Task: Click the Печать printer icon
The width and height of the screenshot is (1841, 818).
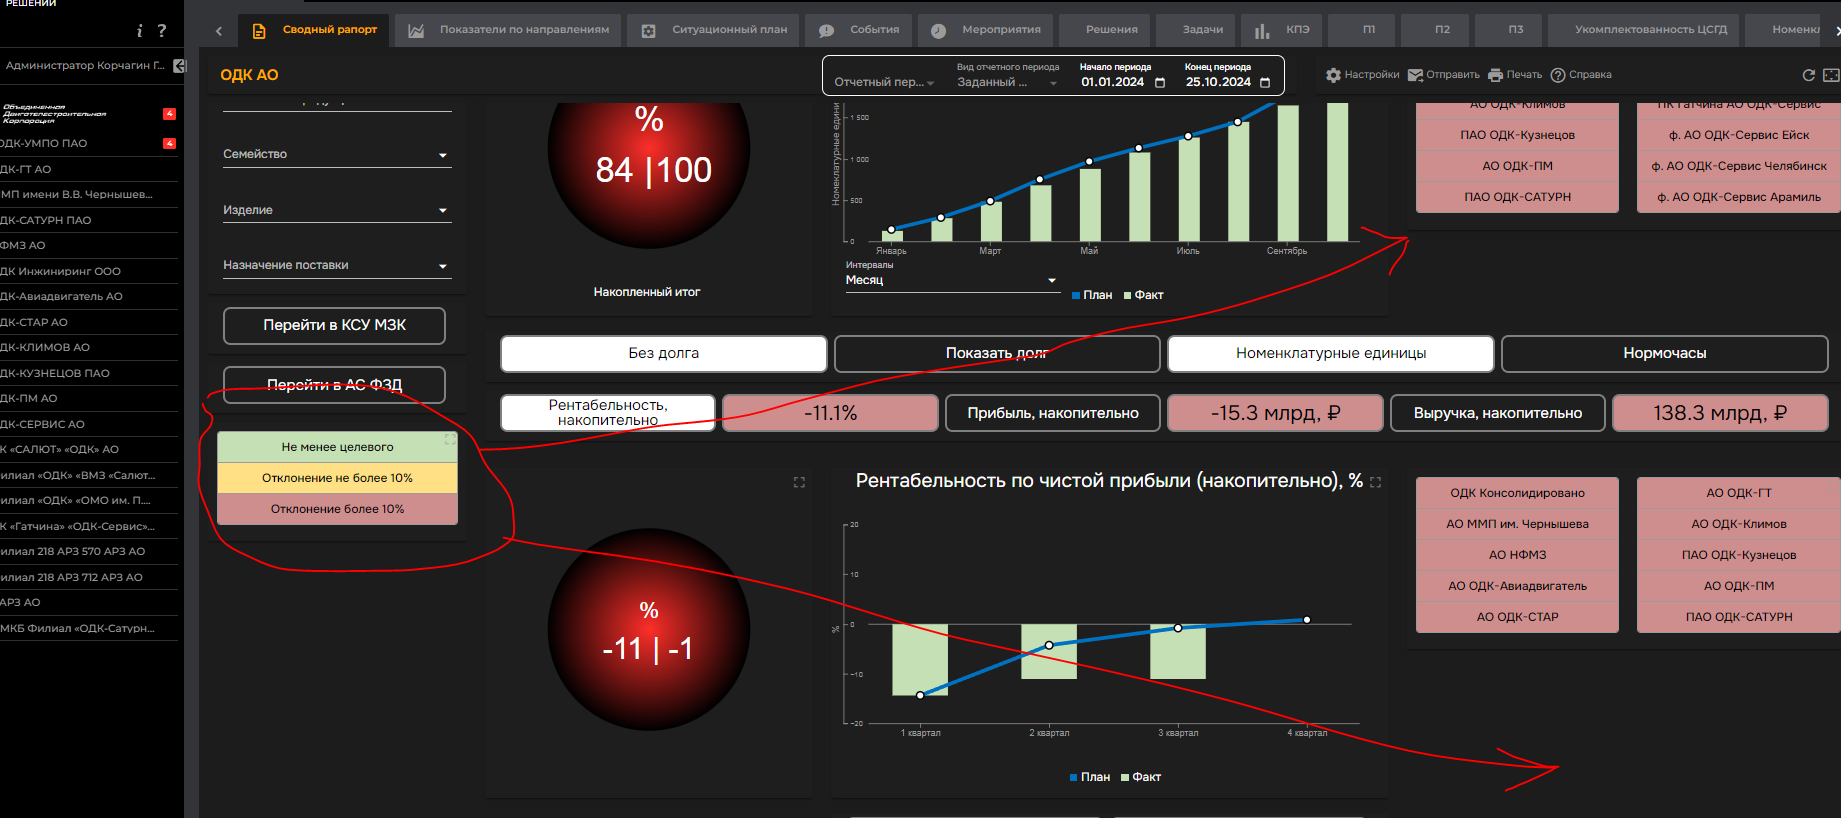Action: coord(1495,75)
